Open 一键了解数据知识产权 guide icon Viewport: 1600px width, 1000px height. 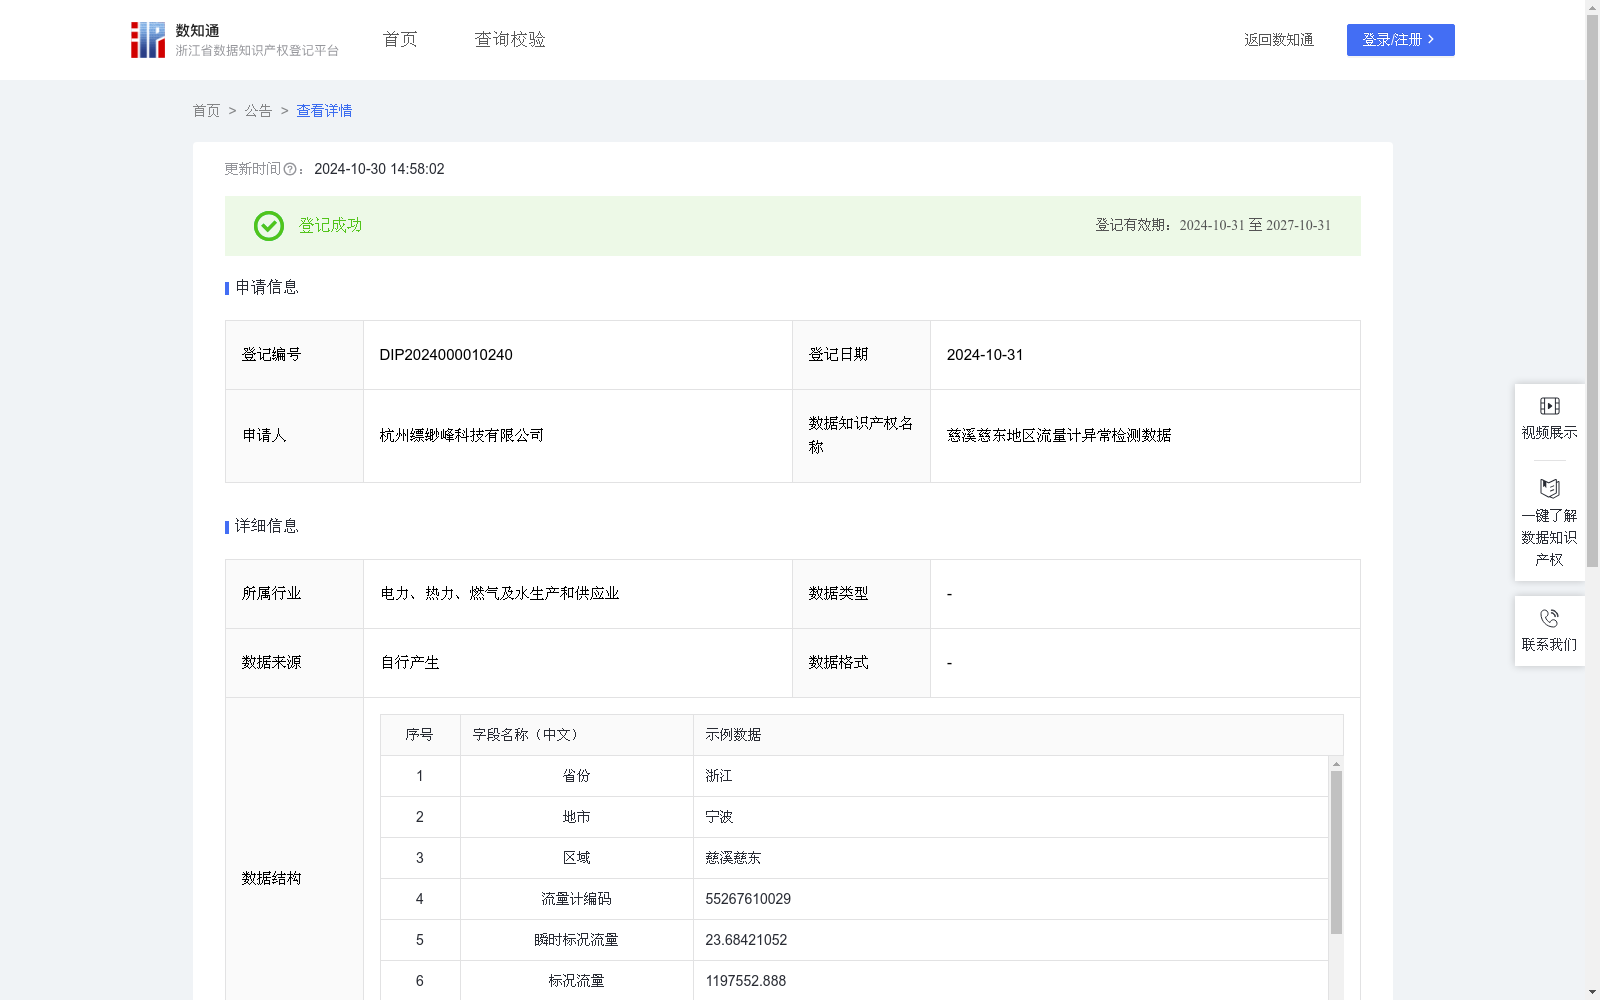[x=1549, y=489]
